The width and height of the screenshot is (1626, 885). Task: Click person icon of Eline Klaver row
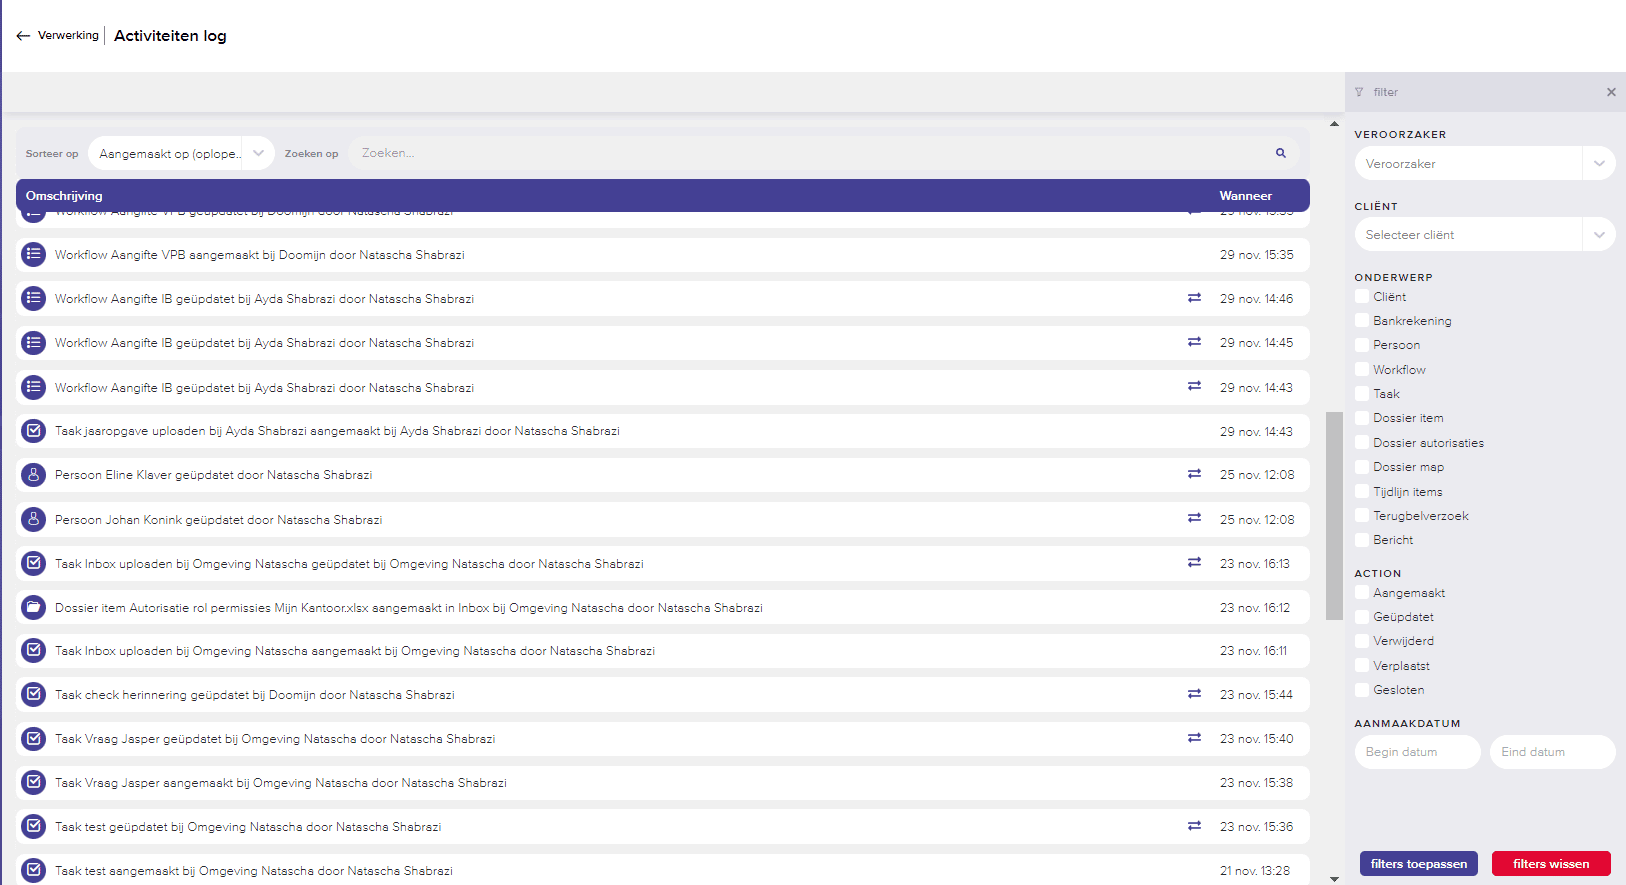tap(34, 475)
